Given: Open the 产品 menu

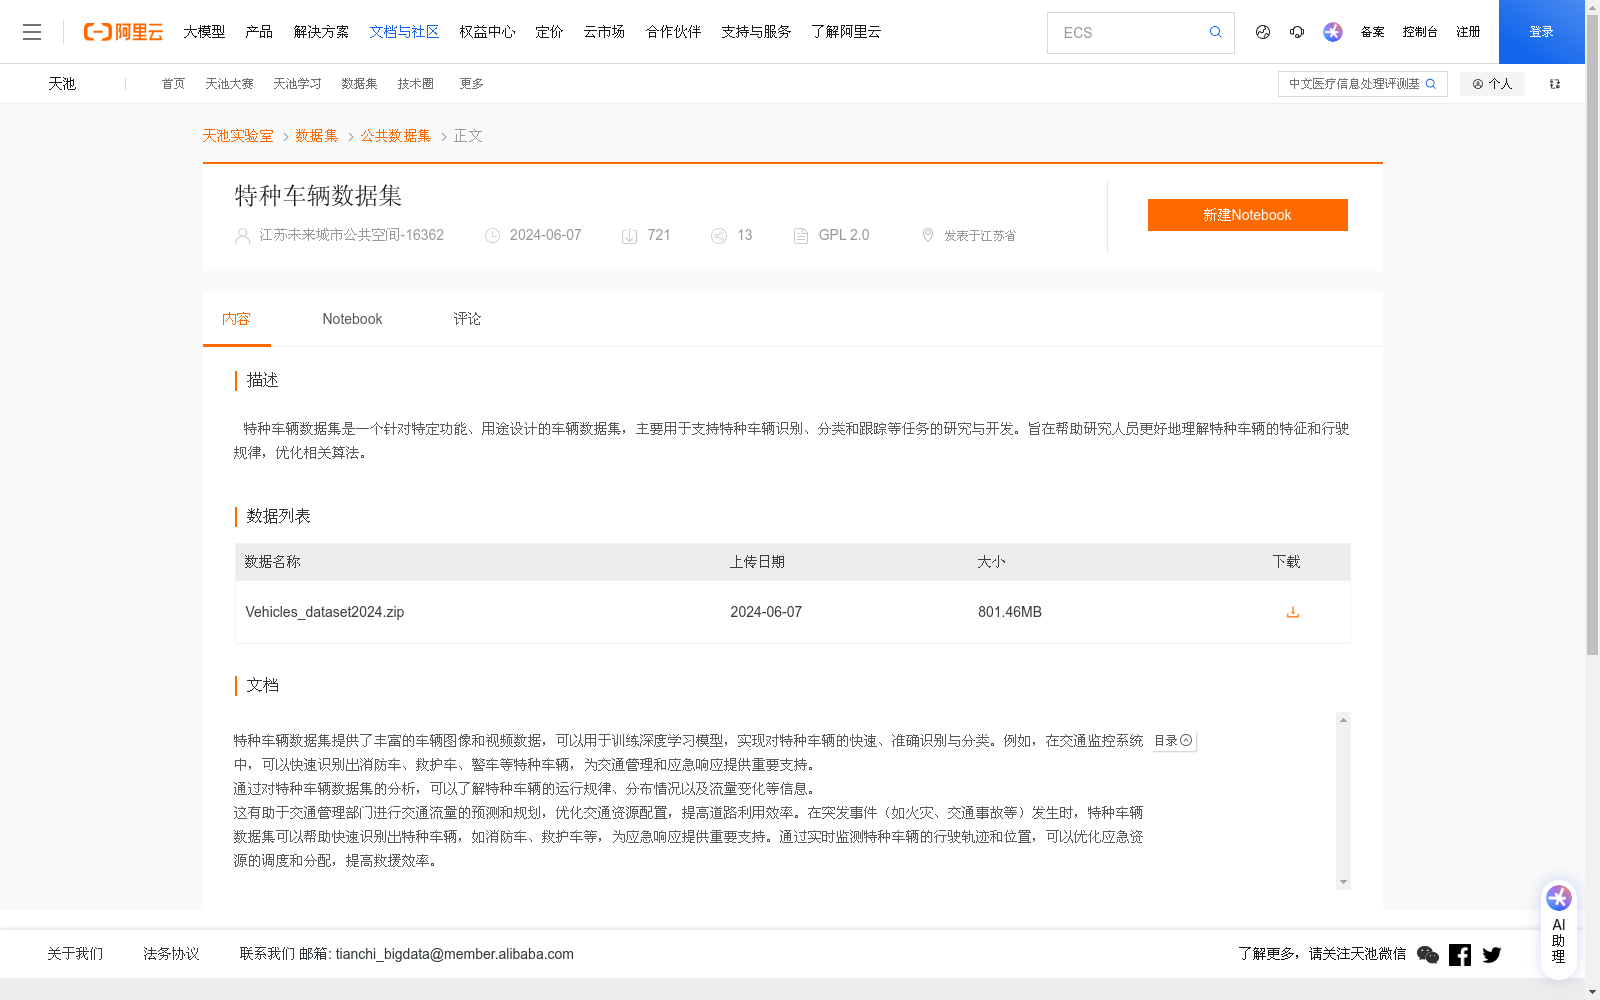Looking at the screenshot, I should [259, 32].
